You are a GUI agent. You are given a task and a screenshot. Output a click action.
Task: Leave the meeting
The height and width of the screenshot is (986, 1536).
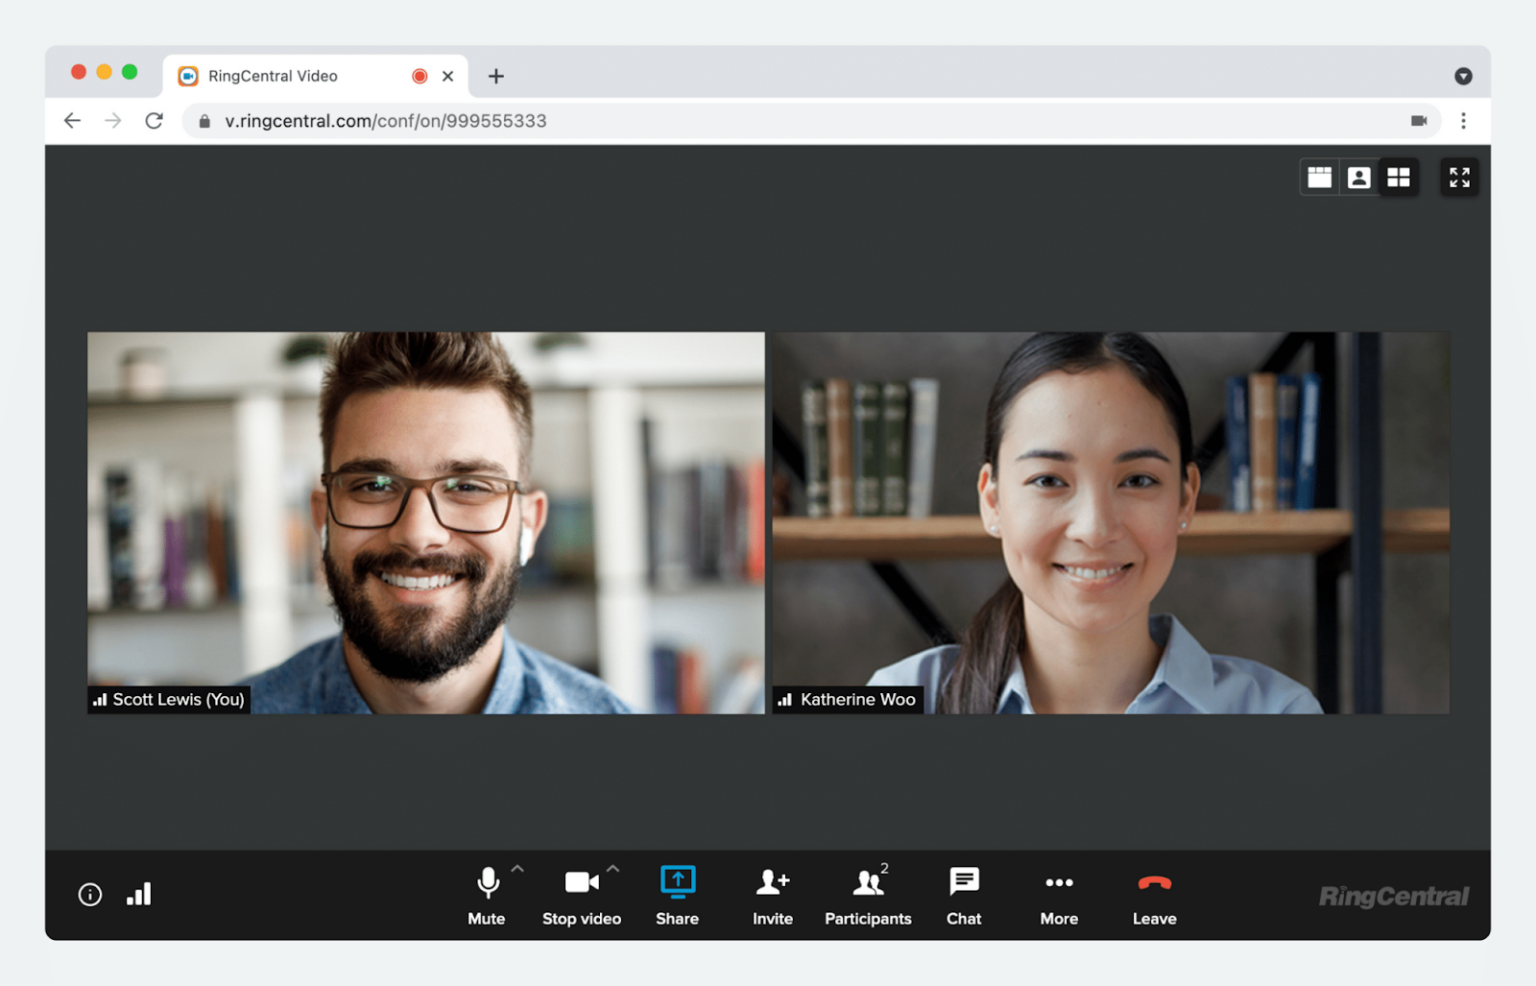click(1153, 893)
